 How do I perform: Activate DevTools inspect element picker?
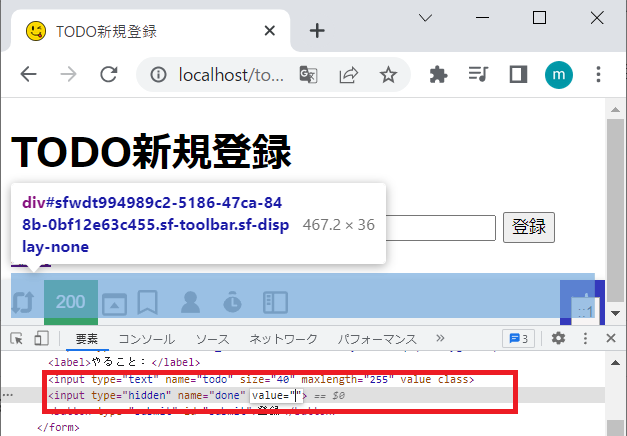point(17,338)
